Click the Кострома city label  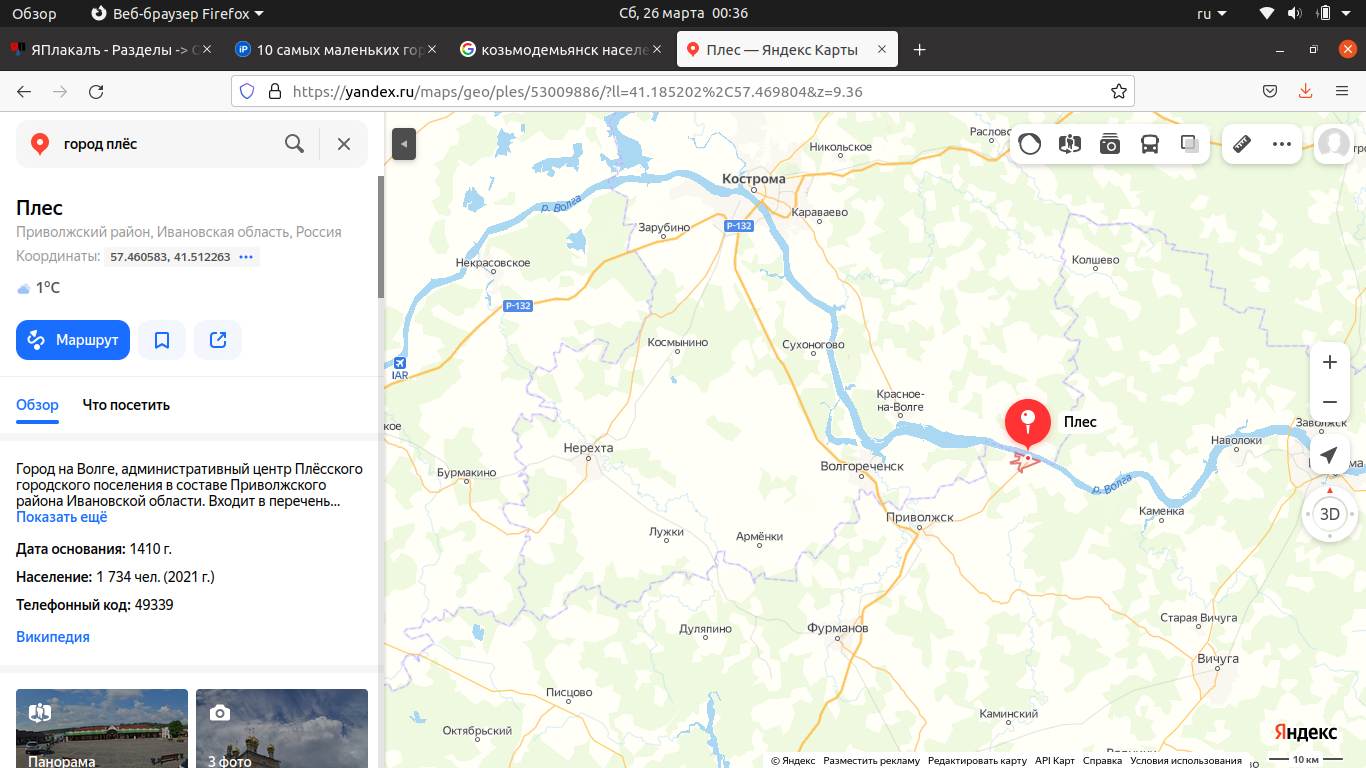(754, 179)
